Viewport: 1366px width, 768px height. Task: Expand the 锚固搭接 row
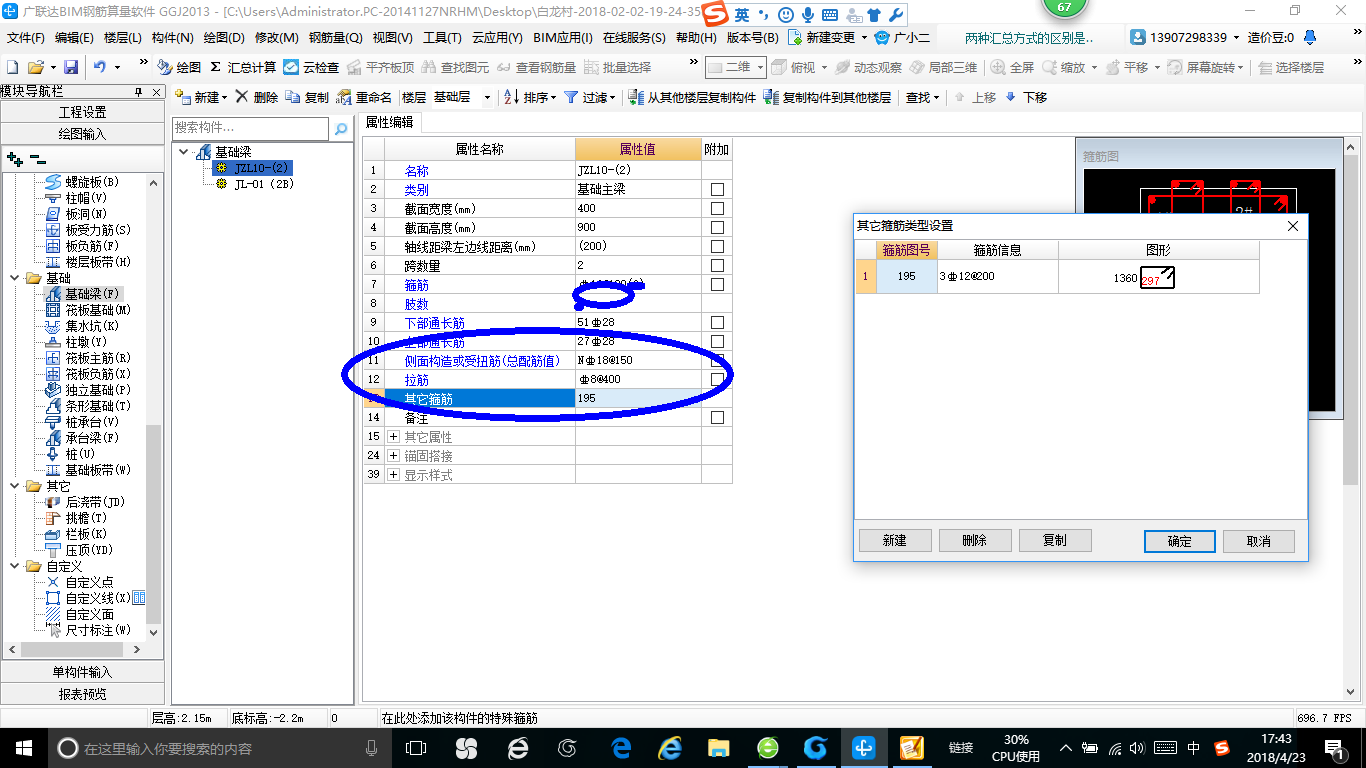(x=393, y=456)
